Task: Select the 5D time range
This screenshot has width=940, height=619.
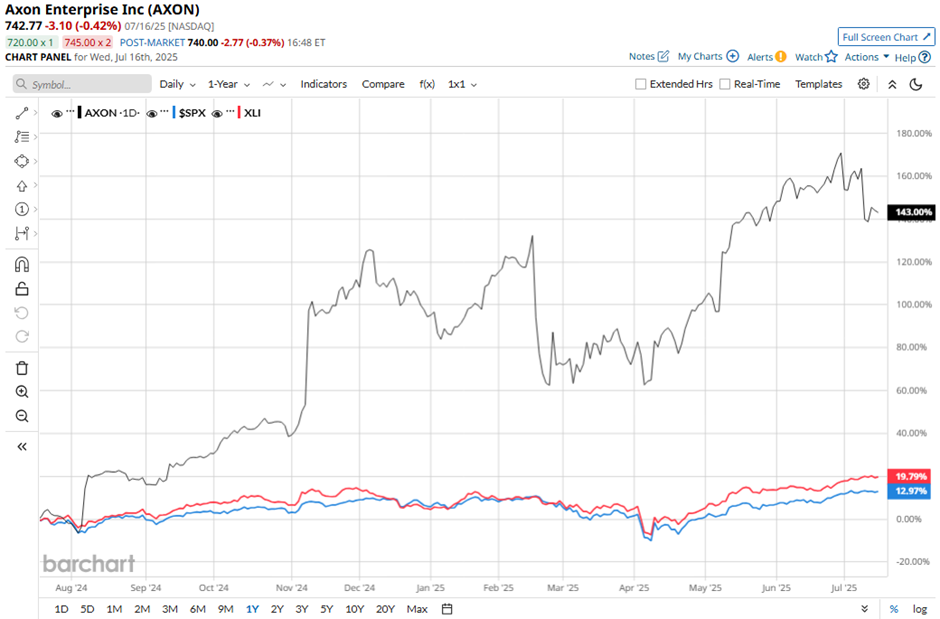Action: 88,609
